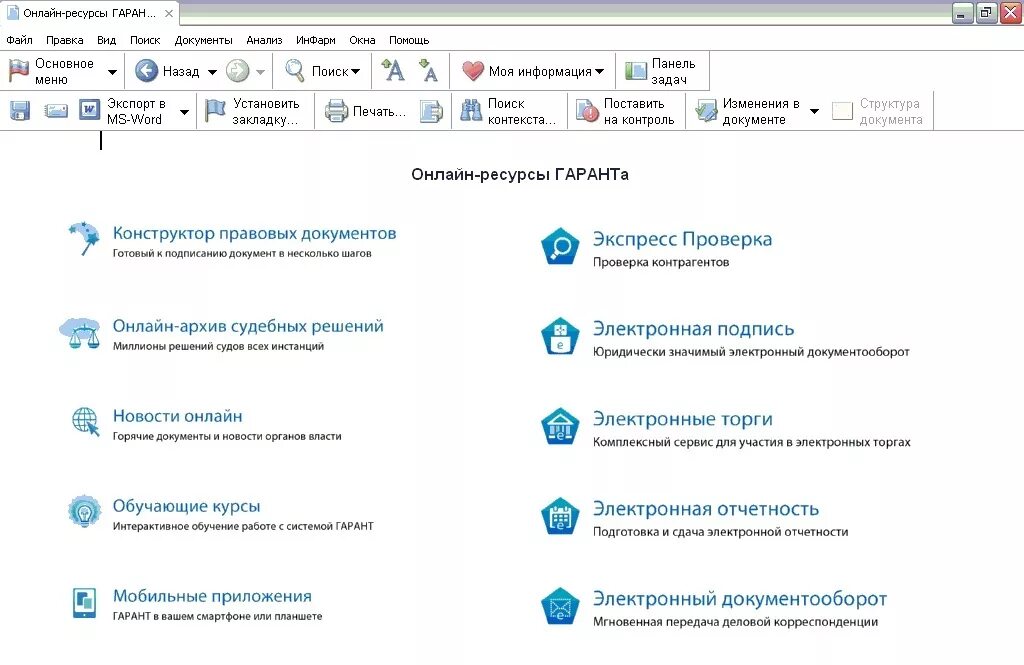The height and width of the screenshot is (665, 1024).
Task: Click the save floppy disk icon
Action: (x=20, y=111)
